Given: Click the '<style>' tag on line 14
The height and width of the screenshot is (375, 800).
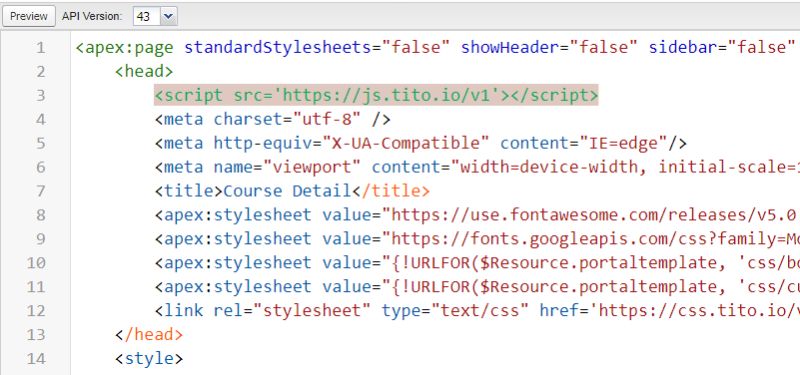Looking at the screenshot, I should [x=149, y=359].
